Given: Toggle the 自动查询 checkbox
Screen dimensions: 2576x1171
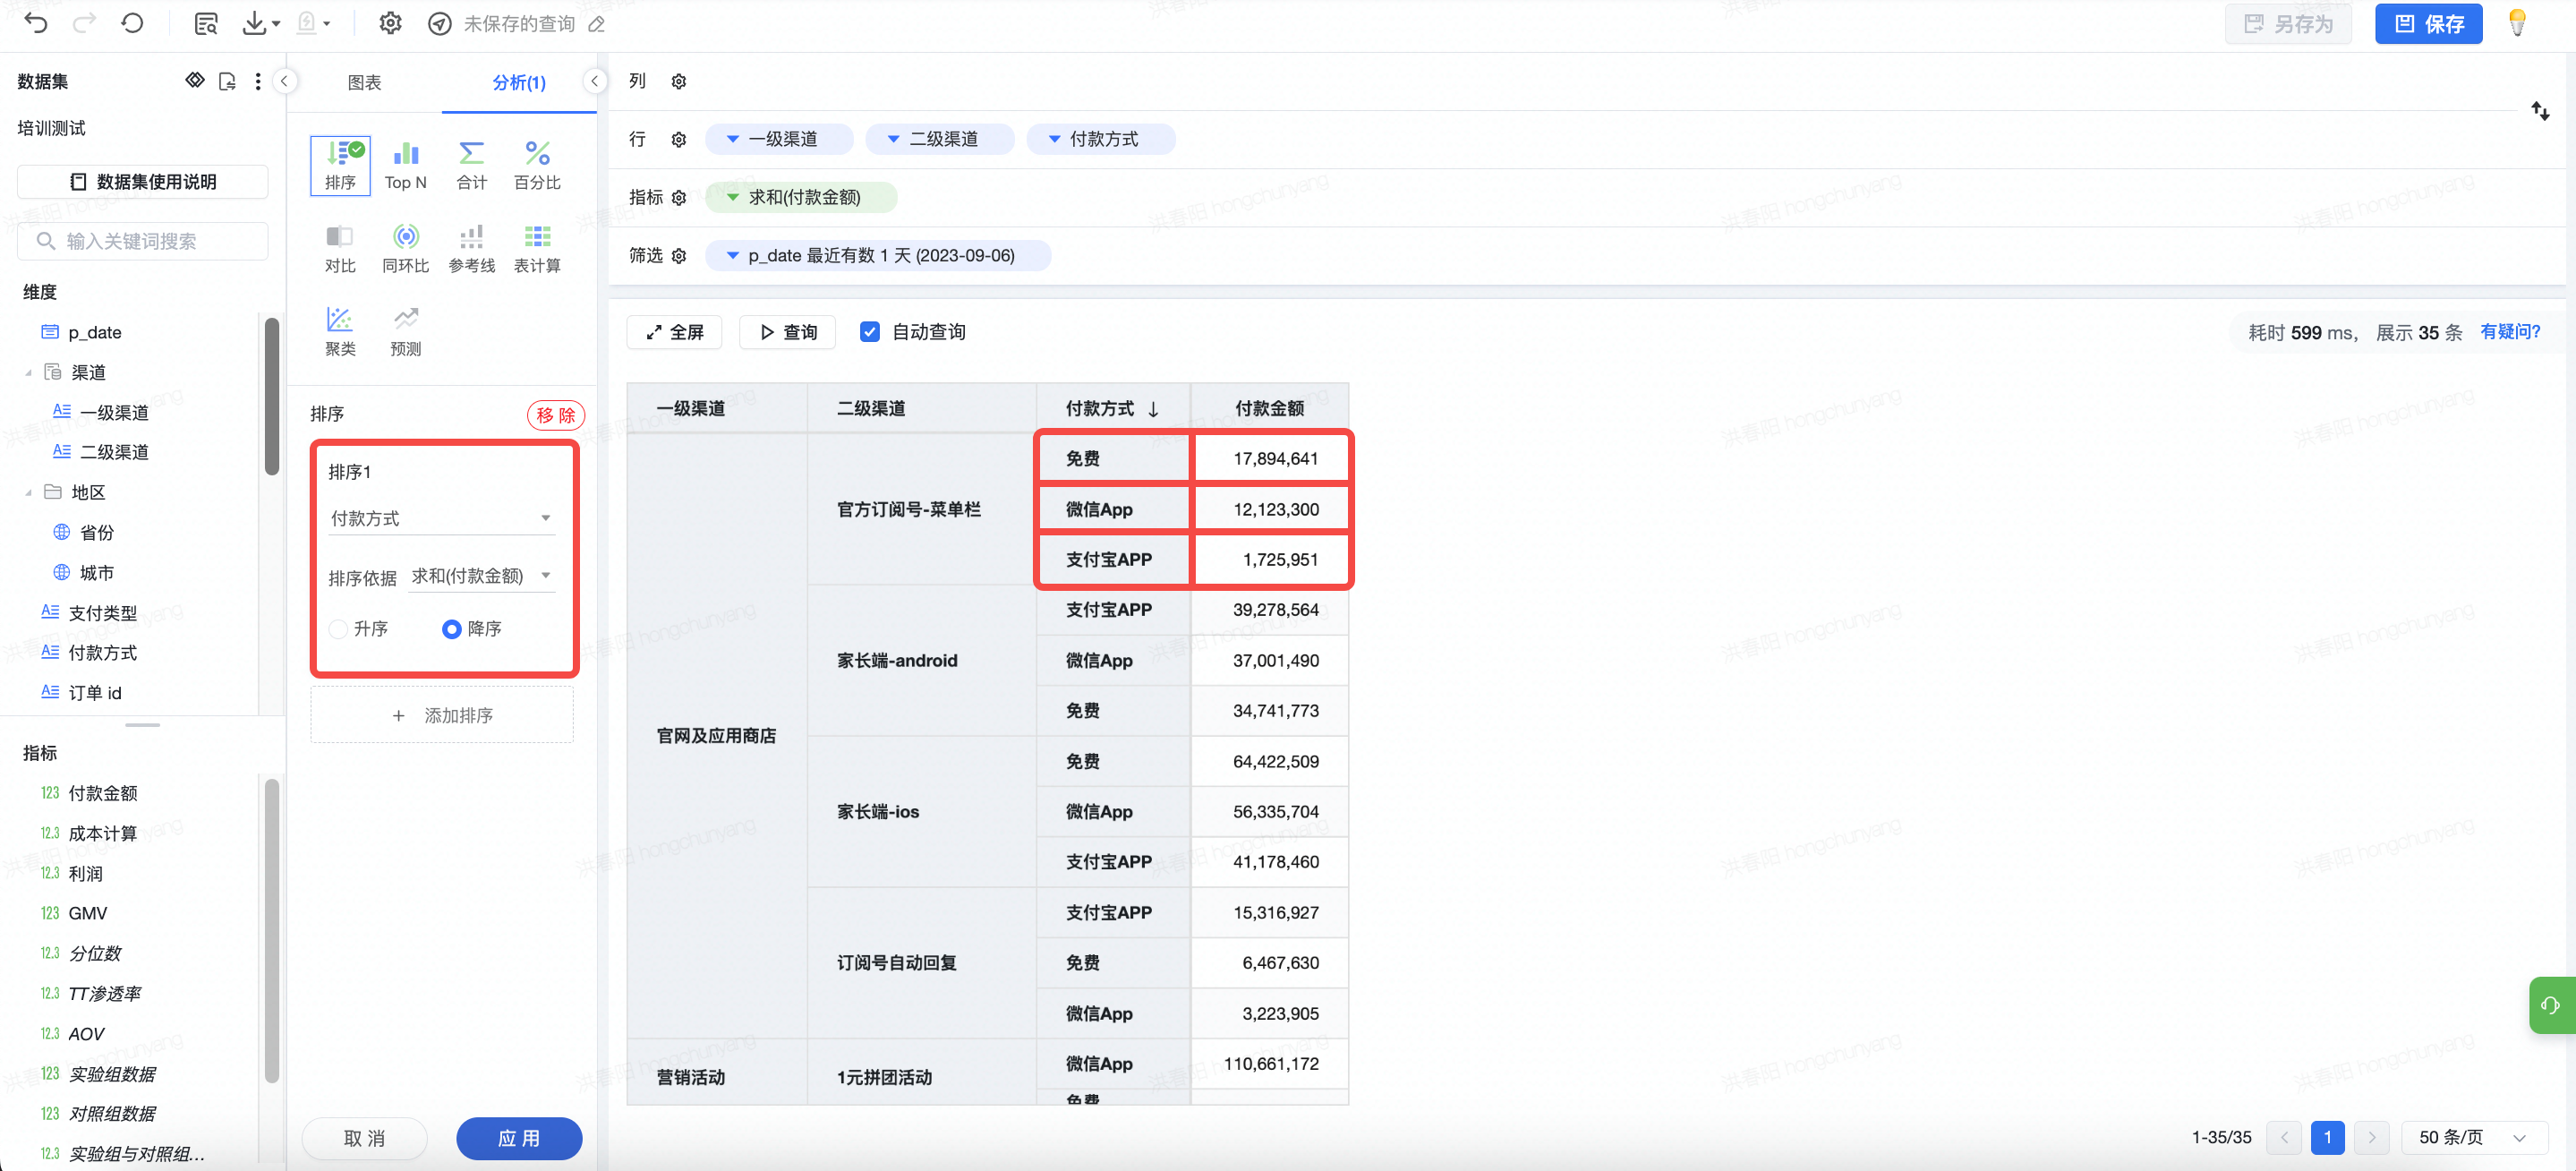Looking at the screenshot, I should (x=870, y=332).
